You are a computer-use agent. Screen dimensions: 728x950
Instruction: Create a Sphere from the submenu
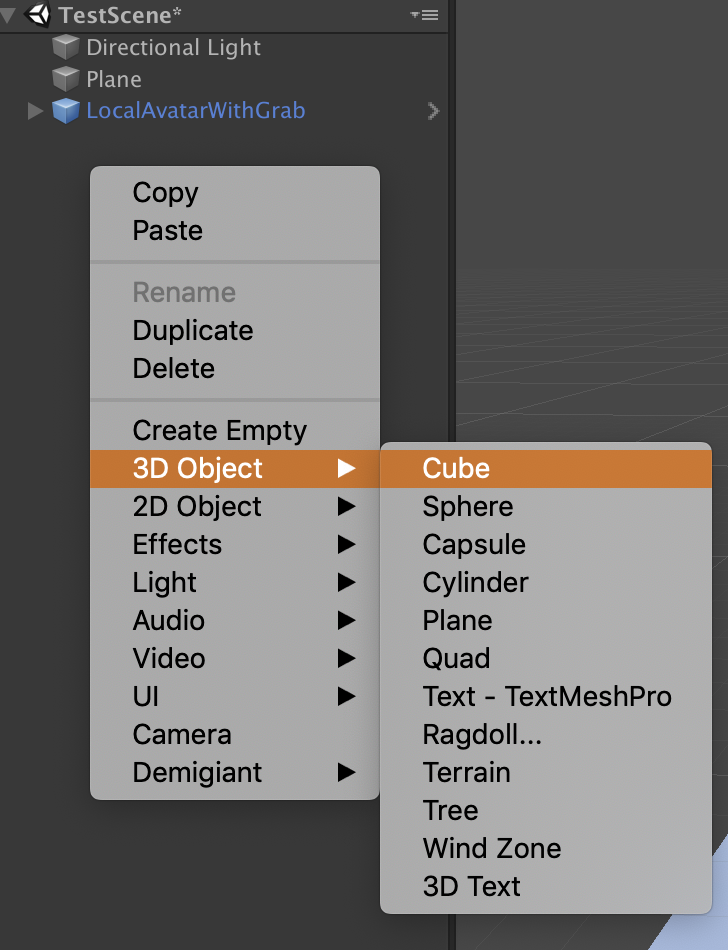(546, 507)
